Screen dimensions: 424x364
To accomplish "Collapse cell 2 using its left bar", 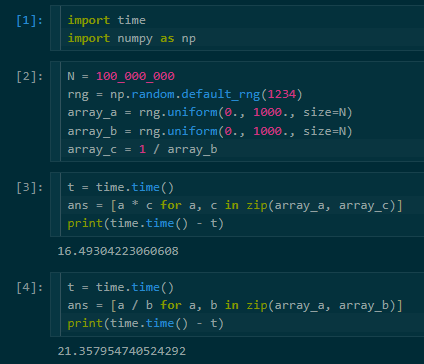I will (x=55, y=111).
